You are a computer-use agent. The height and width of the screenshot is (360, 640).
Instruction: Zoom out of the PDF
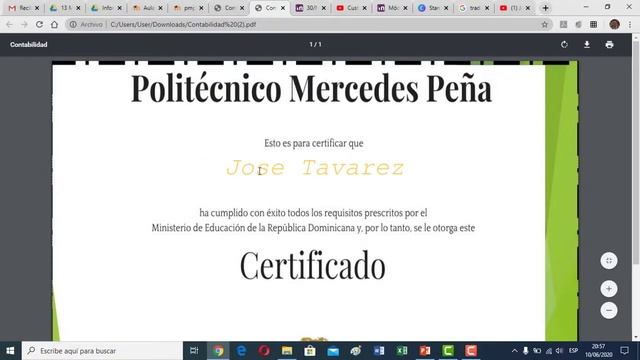point(609,311)
